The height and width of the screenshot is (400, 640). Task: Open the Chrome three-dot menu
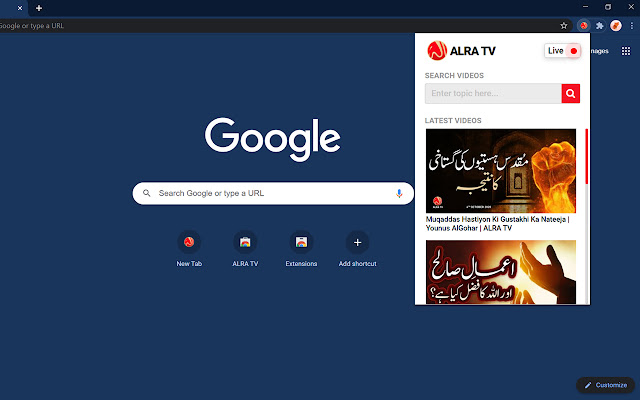[x=631, y=26]
